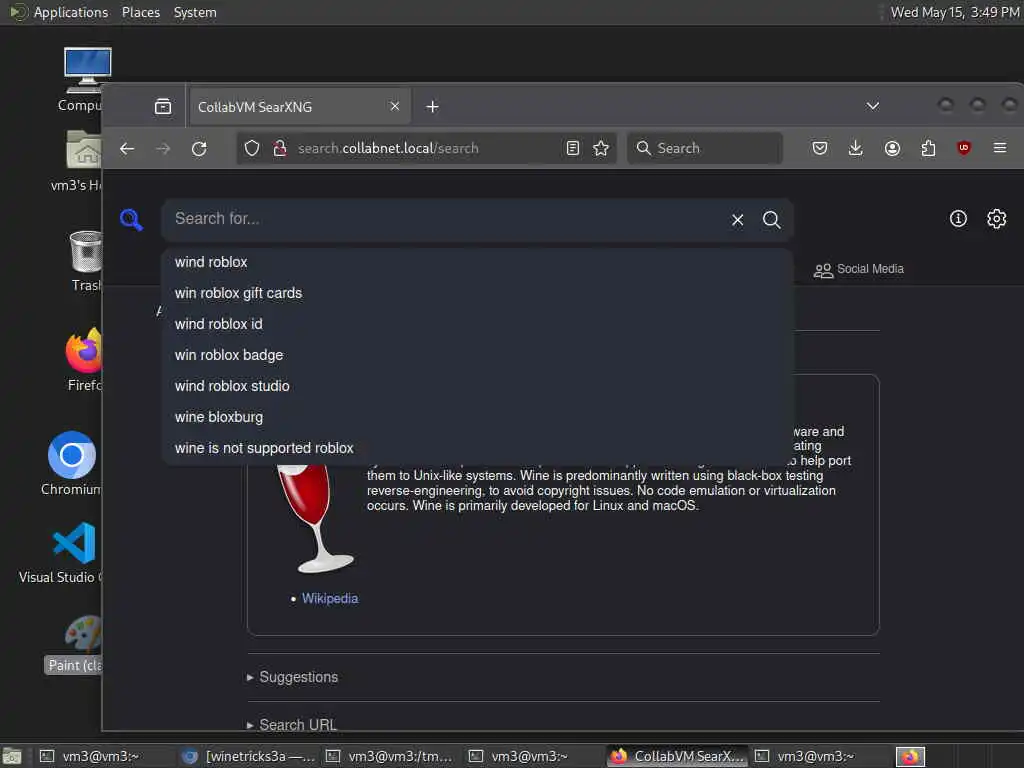Select suggestion 'wind roblox id'
Viewport: 1024px width, 768px height.
pos(477,324)
